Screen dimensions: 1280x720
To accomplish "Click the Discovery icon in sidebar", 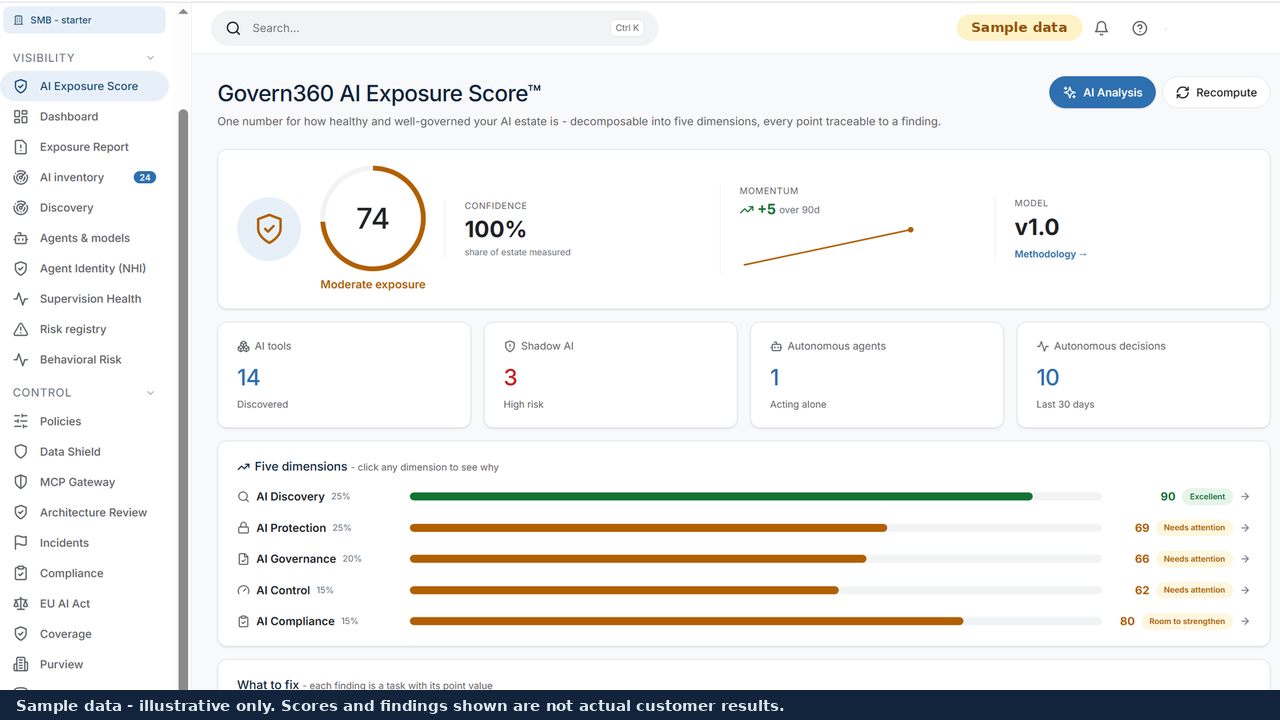I will click(x=20, y=208).
